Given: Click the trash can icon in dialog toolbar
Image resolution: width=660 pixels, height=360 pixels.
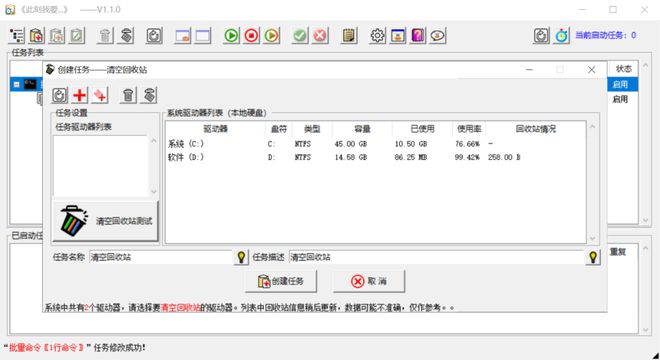Looking at the screenshot, I should click(x=128, y=96).
